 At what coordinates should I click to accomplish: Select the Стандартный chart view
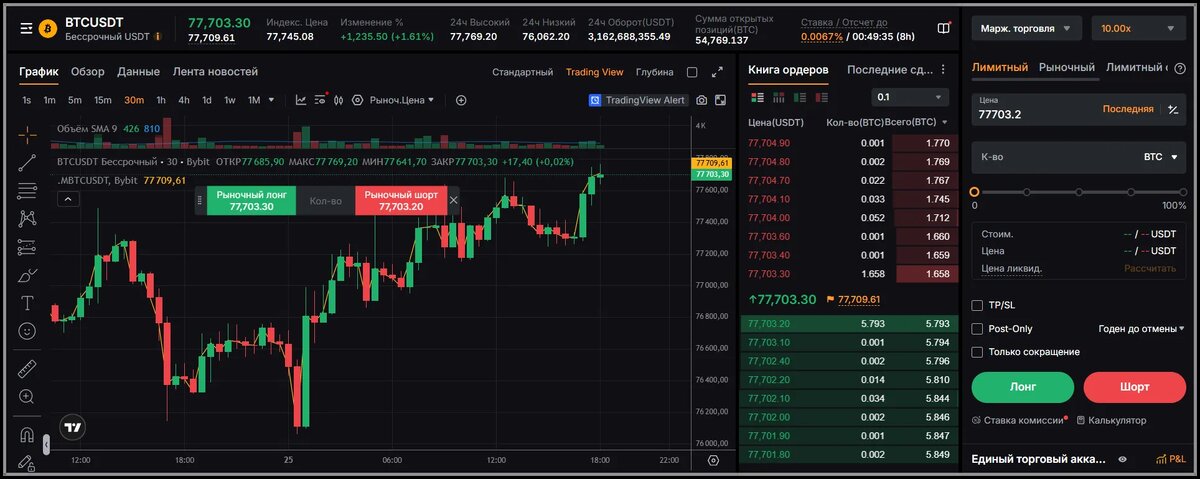523,72
